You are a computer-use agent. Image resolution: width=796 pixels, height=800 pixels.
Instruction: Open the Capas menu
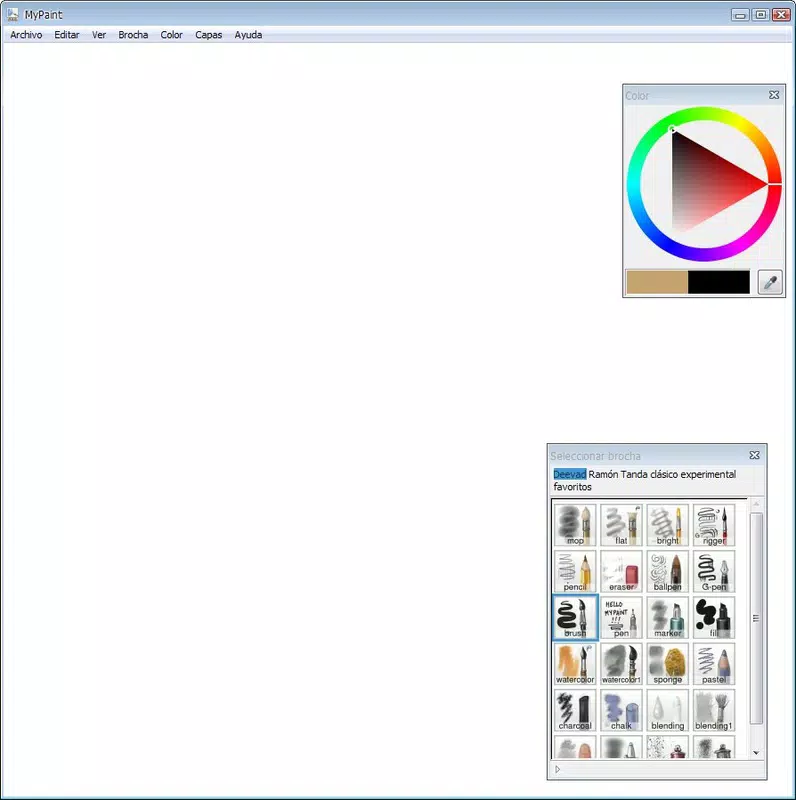point(209,35)
